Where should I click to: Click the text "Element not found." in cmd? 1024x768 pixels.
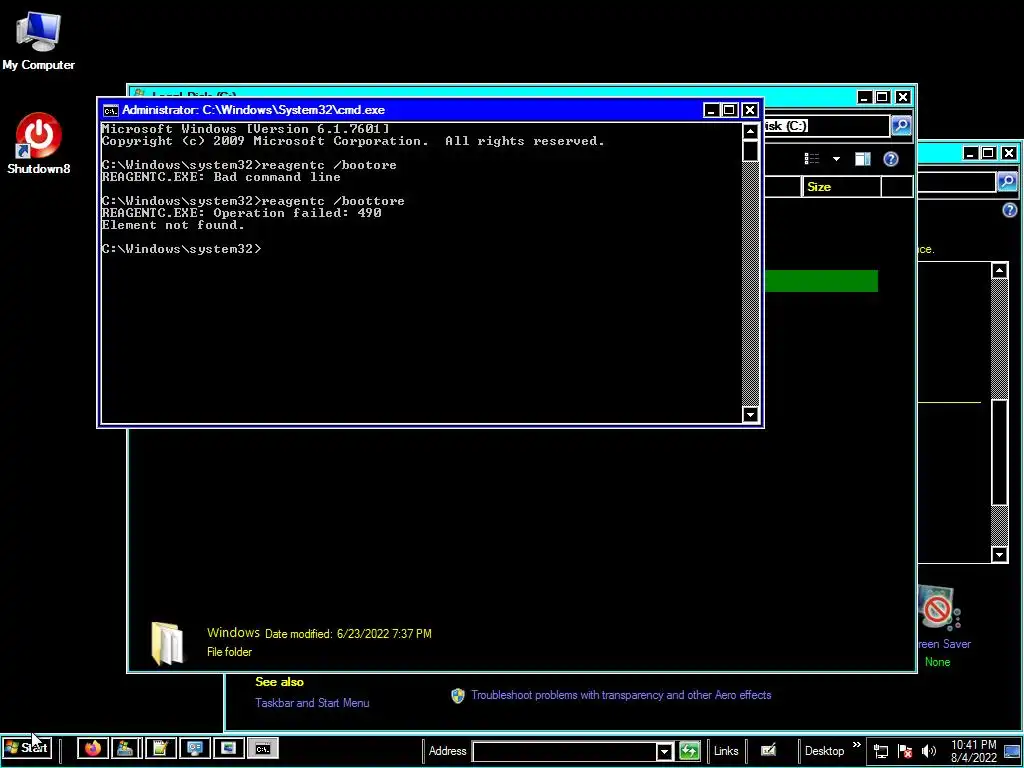(x=173, y=225)
